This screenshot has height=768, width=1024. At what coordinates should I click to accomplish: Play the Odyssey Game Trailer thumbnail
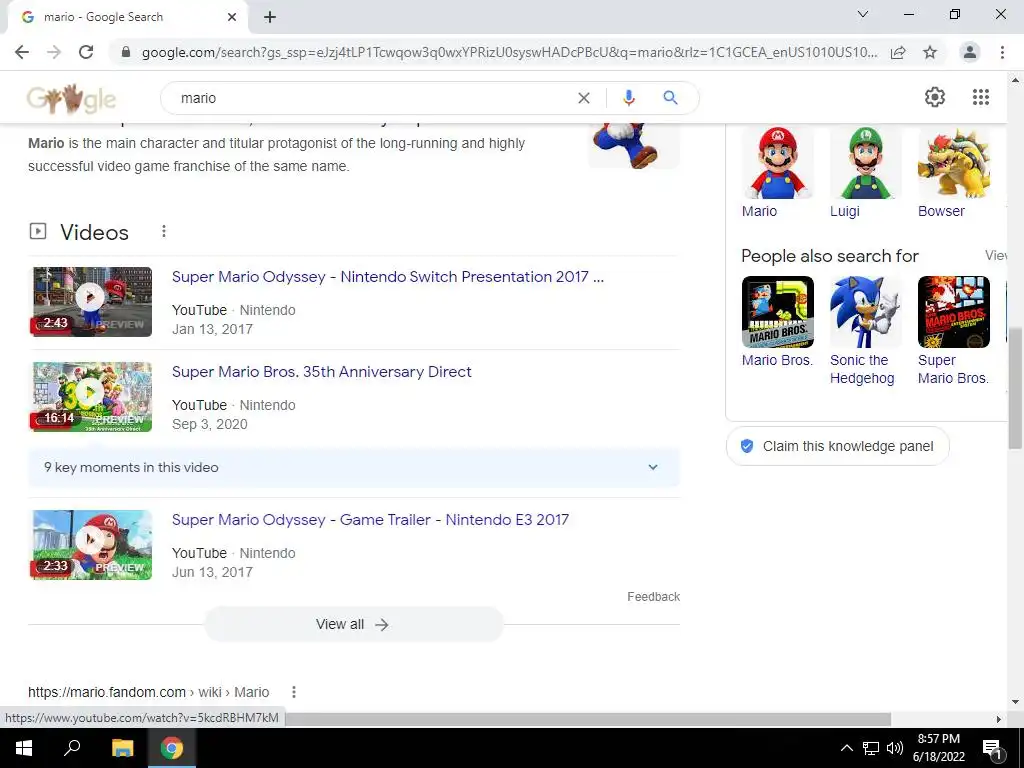tap(92, 545)
